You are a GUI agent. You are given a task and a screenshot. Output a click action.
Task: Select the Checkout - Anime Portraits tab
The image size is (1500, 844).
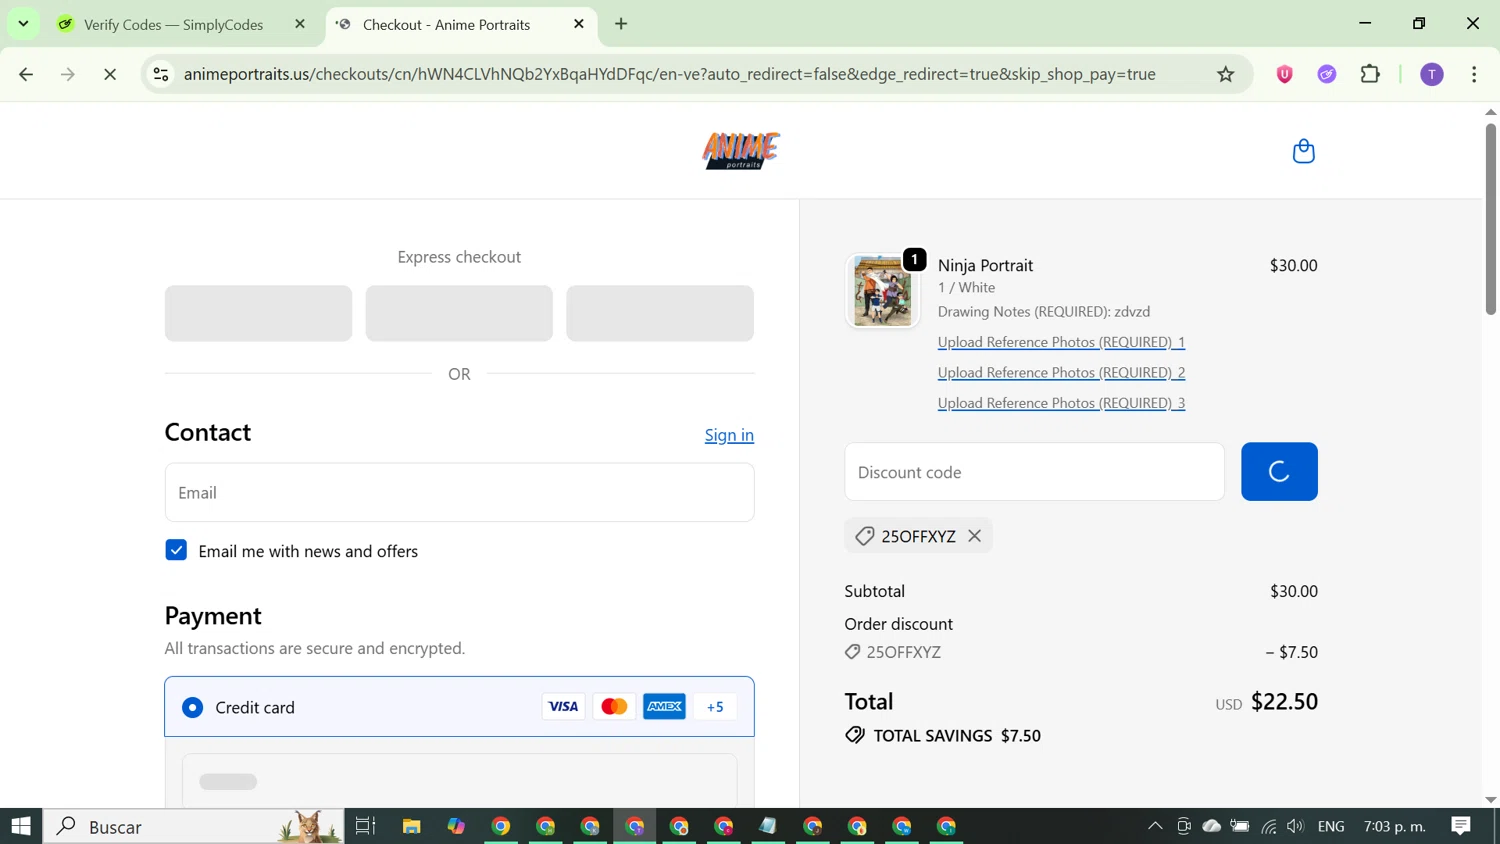point(446,24)
